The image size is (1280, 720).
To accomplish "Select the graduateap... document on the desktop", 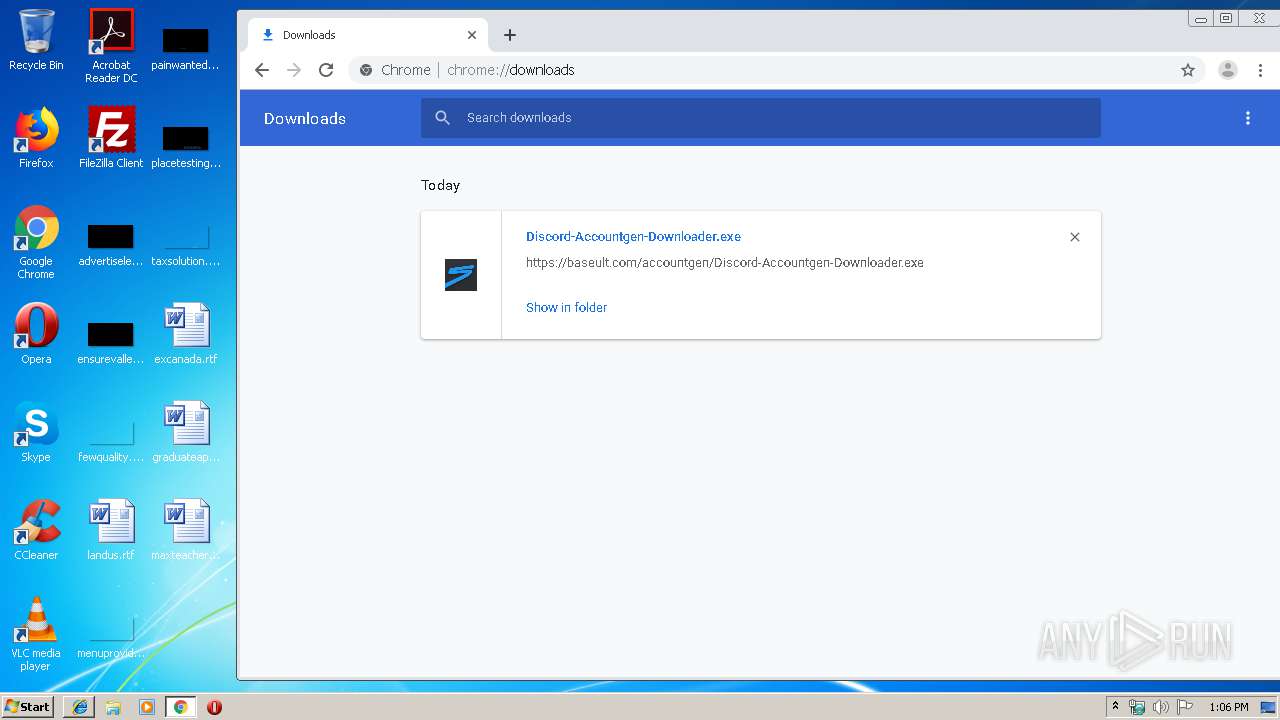I will (x=186, y=432).
